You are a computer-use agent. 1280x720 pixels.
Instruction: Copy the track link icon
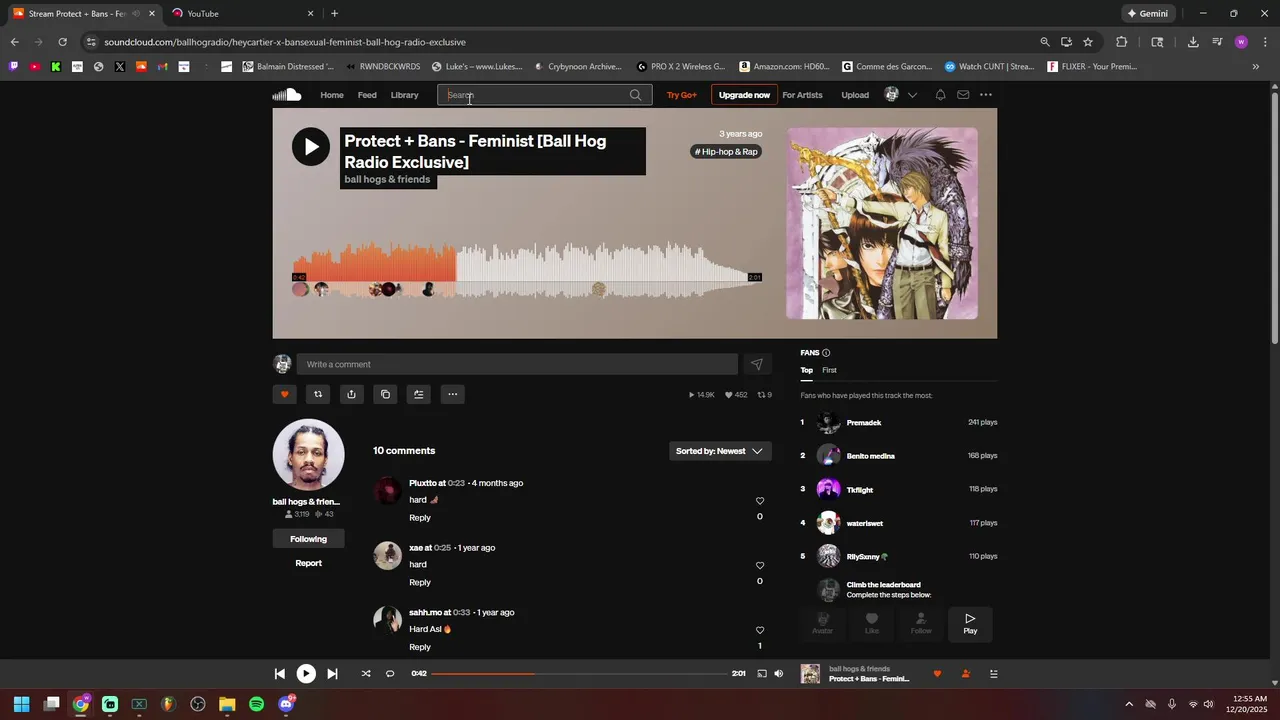(x=385, y=394)
